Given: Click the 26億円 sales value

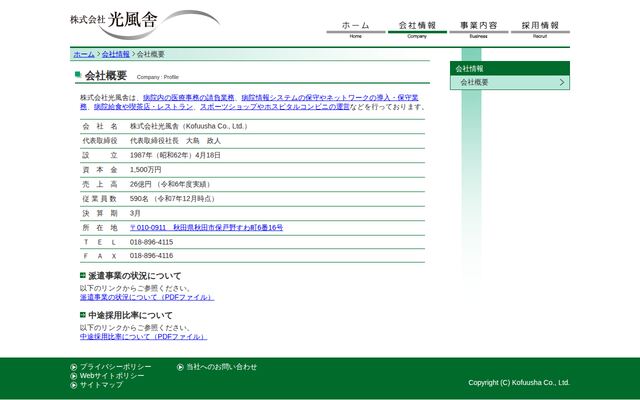Looking at the screenshot, I should [x=171, y=184].
